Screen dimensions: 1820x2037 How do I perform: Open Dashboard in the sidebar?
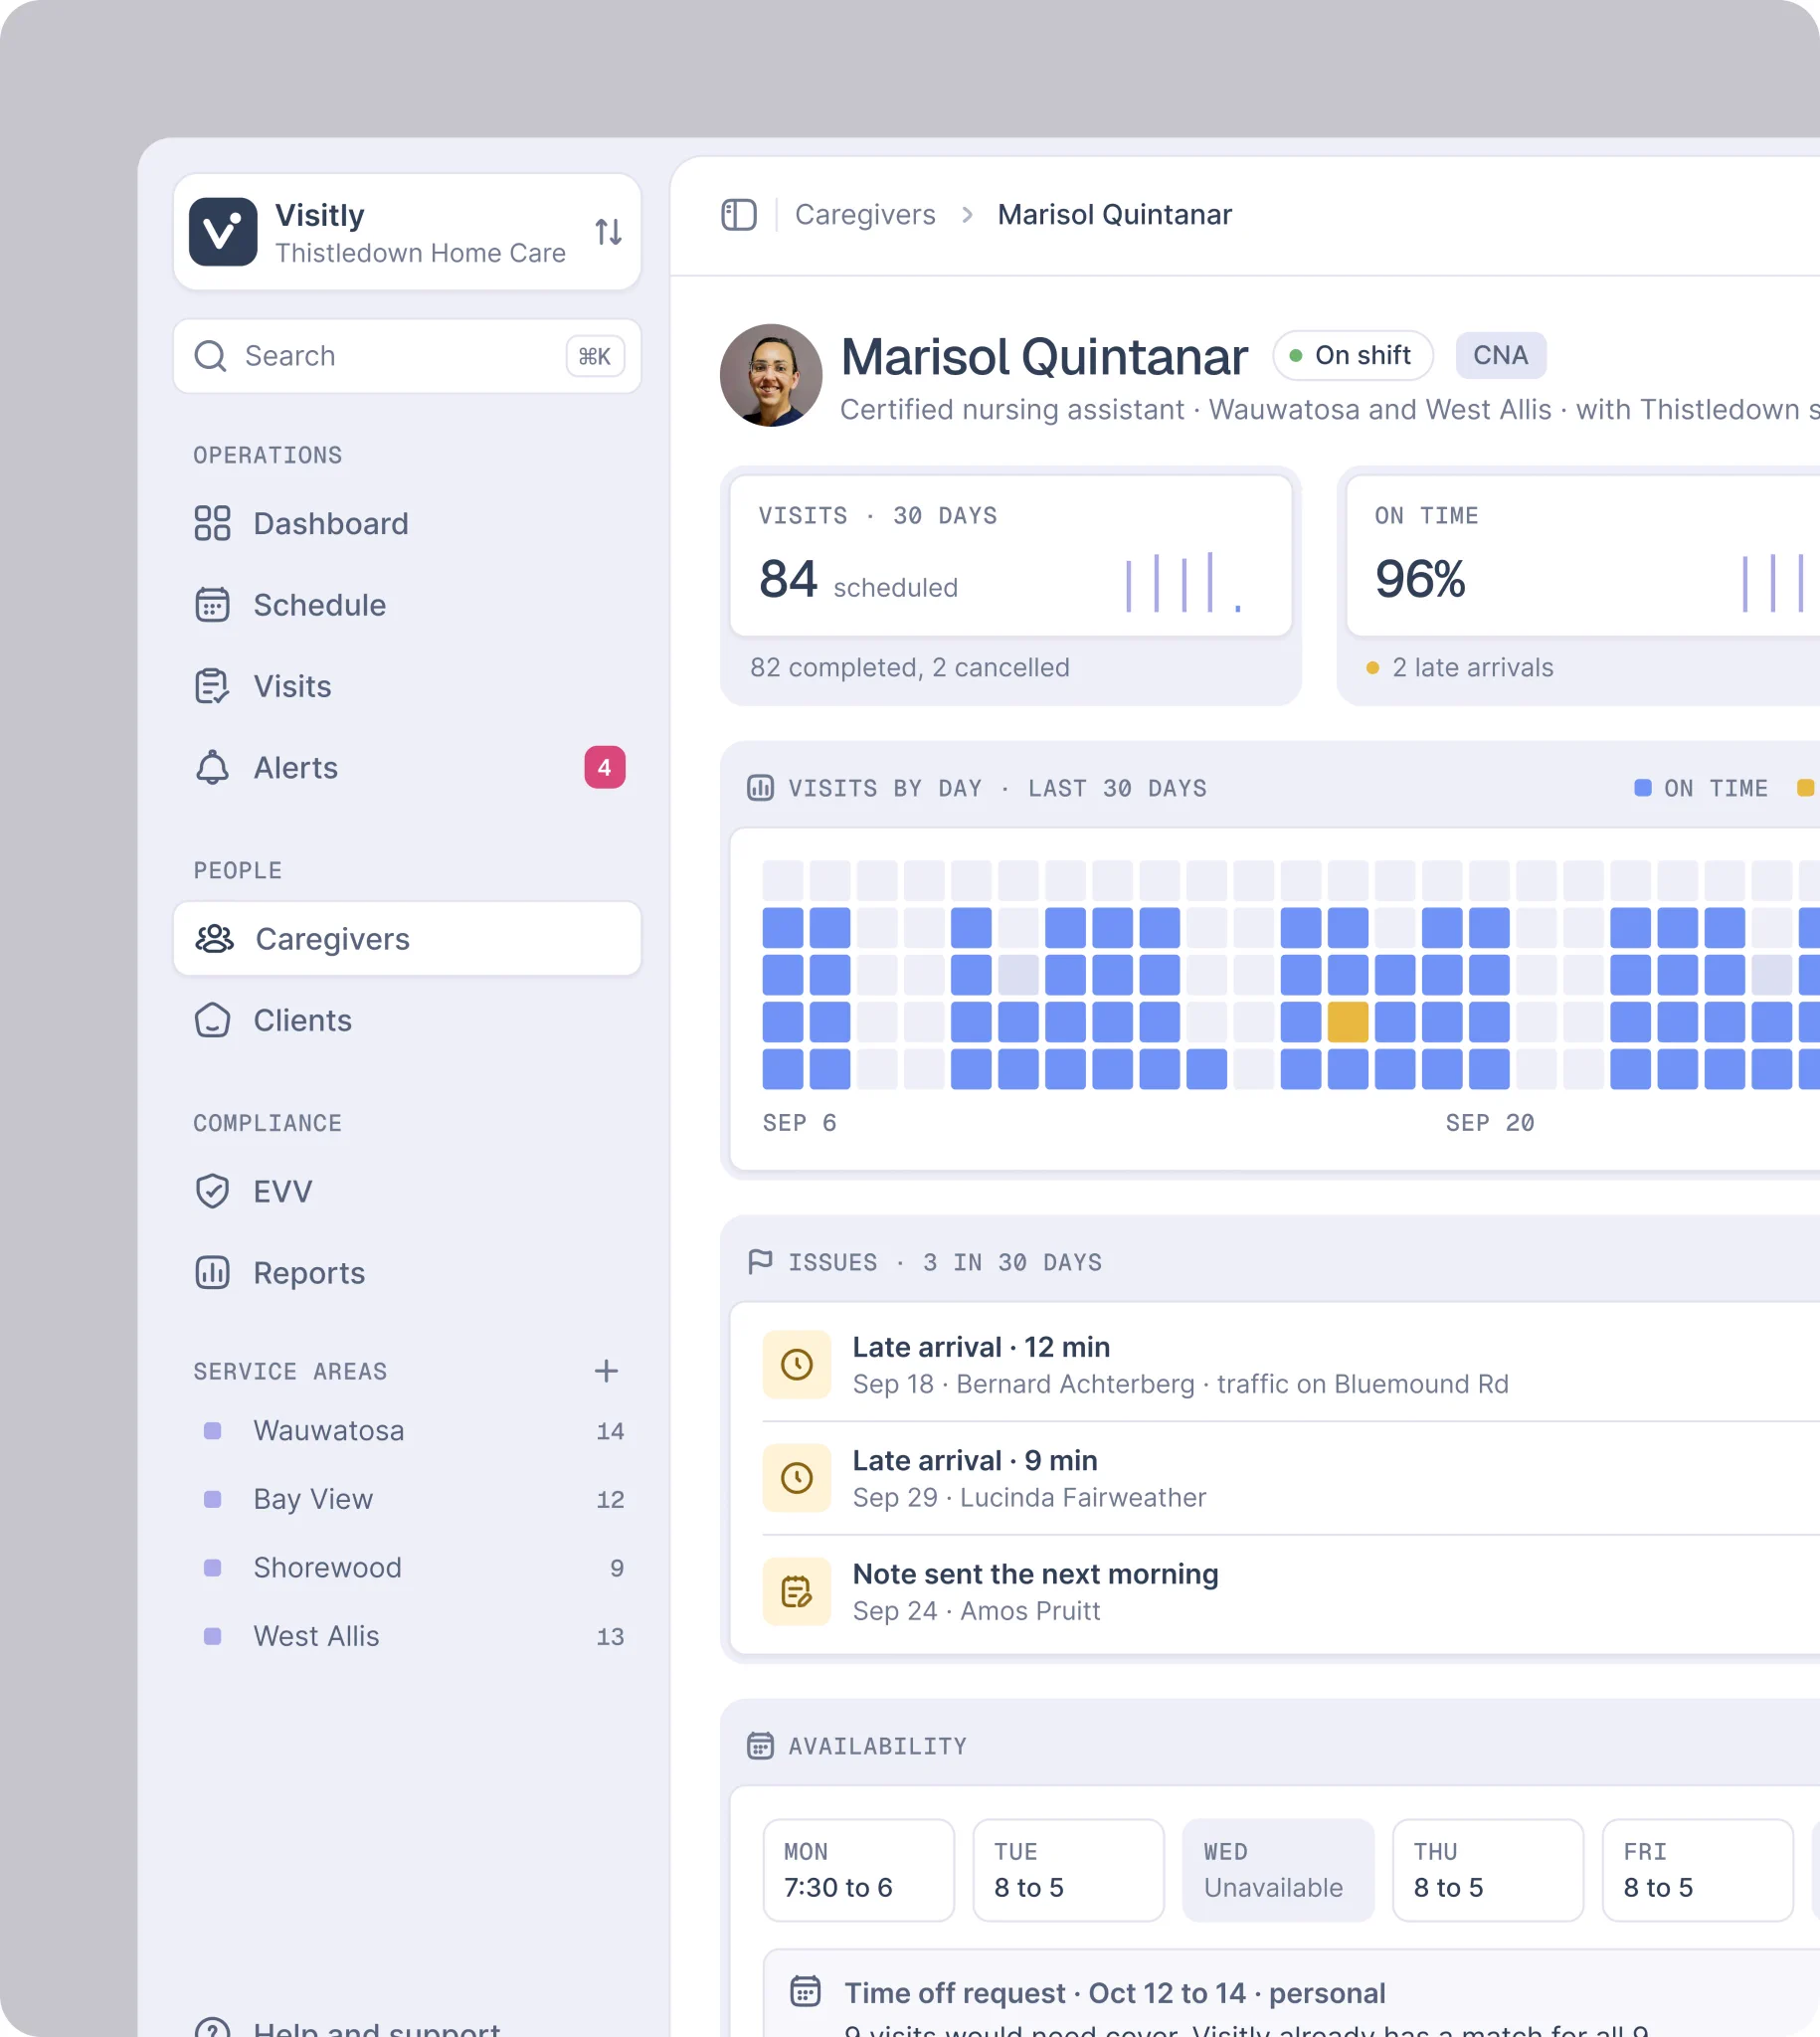(407, 523)
